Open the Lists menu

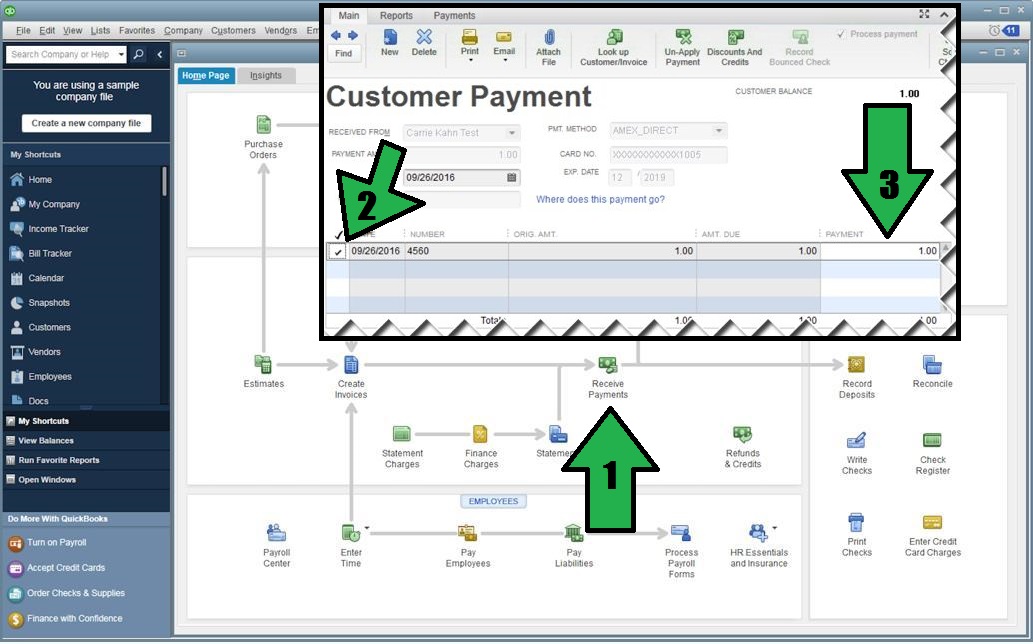tap(100, 30)
